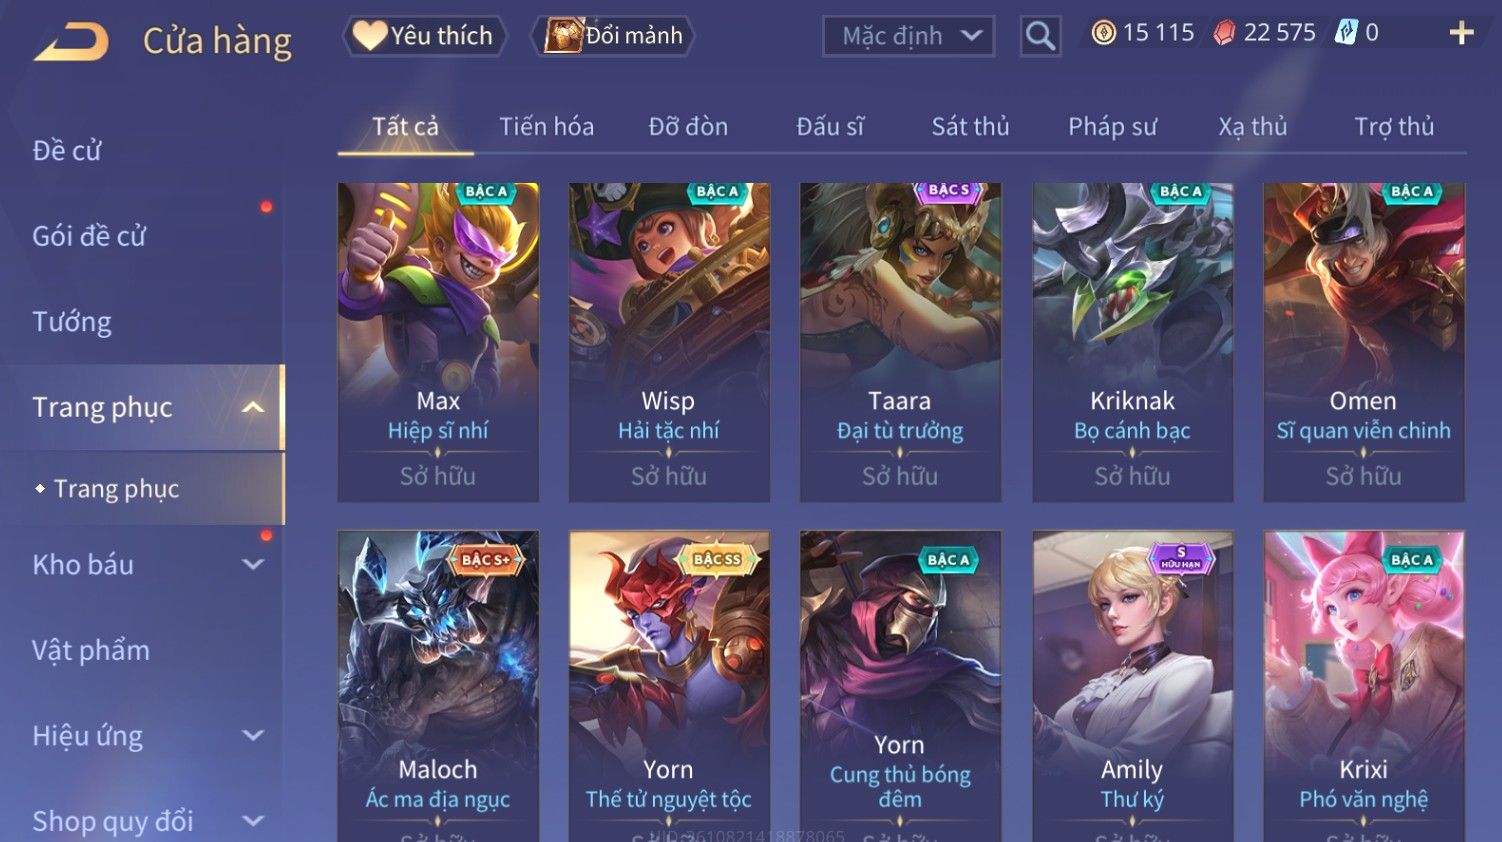Switch to the Pháp sư tab
This screenshot has width=1502, height=842.
(x=1112, y=126)
